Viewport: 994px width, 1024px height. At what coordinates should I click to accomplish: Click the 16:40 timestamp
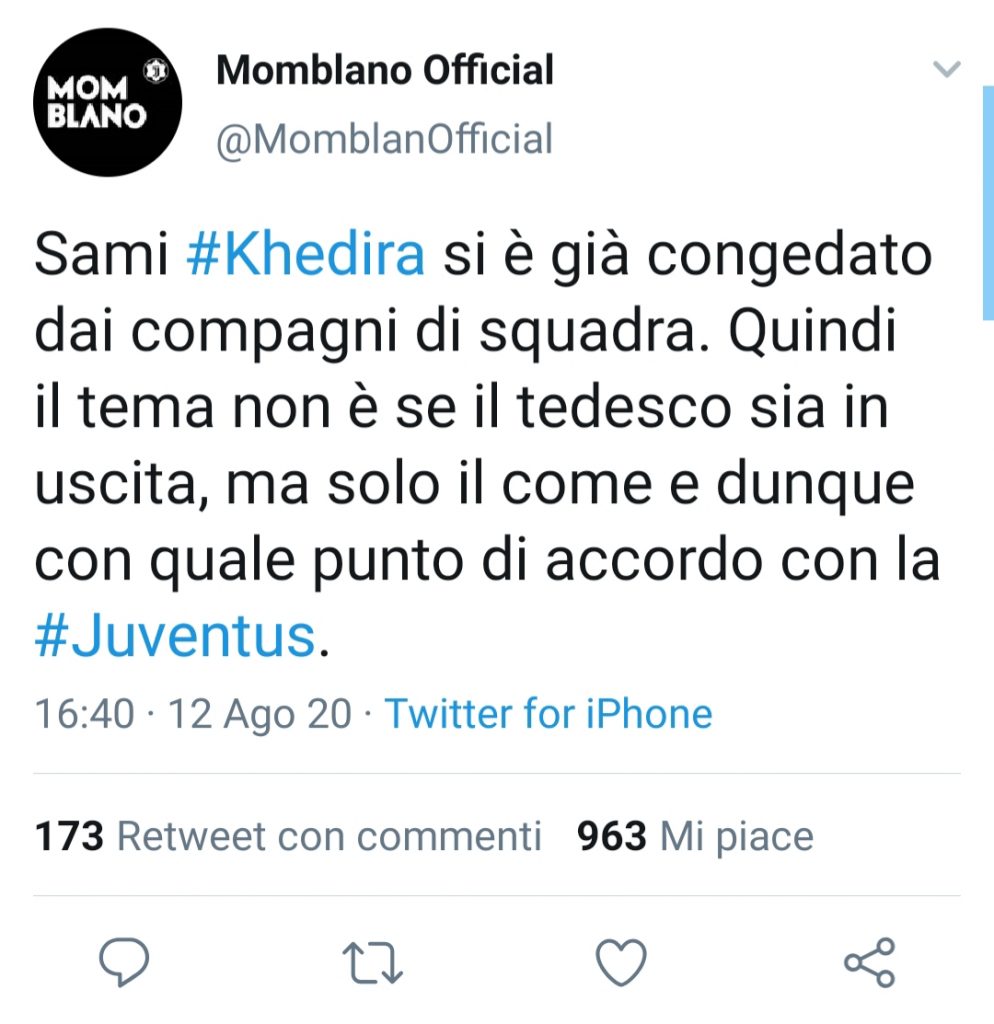(84, 714)
